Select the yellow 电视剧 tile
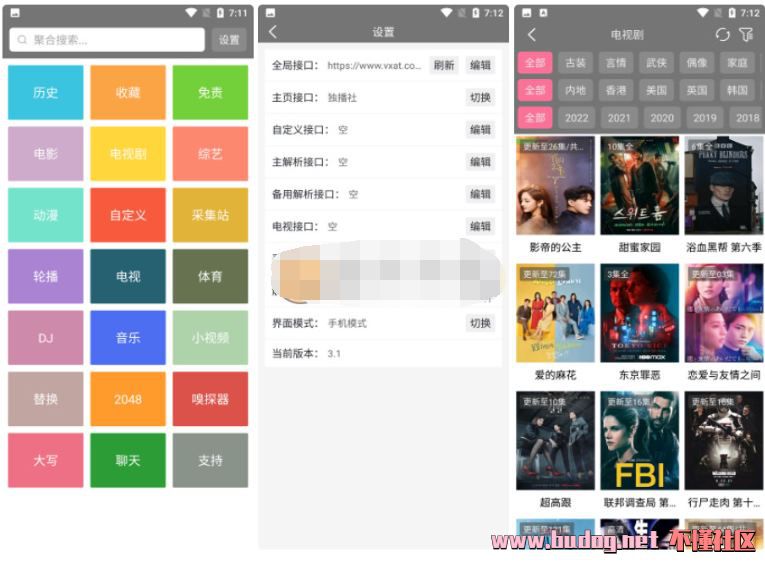Screen dimensions: 765x561 click(x=128, y=154)
